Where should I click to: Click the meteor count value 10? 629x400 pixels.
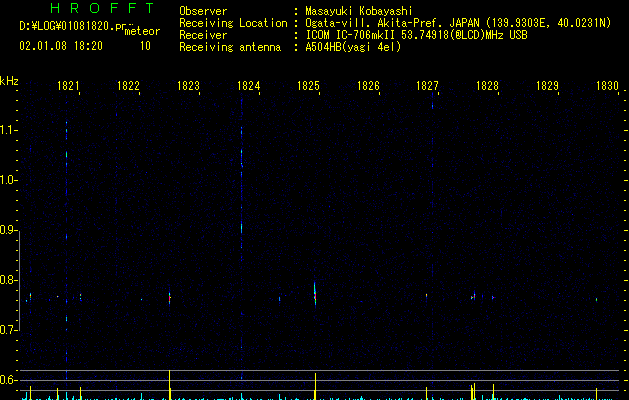145,46
